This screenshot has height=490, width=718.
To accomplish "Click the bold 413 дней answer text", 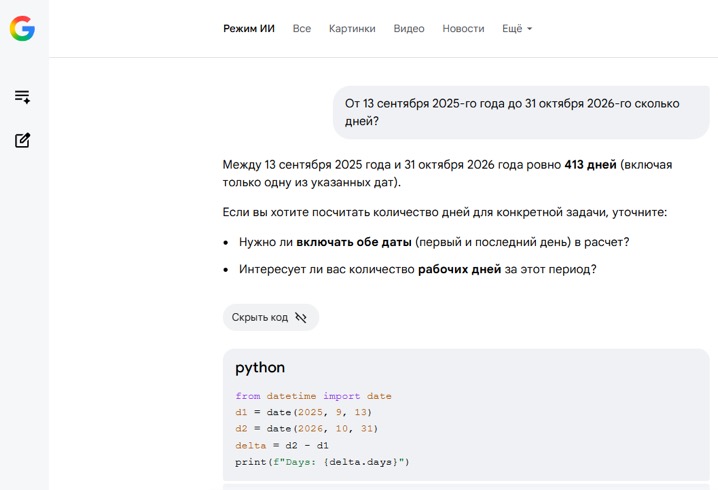I will pyautogui.click(x=590, y=164).
